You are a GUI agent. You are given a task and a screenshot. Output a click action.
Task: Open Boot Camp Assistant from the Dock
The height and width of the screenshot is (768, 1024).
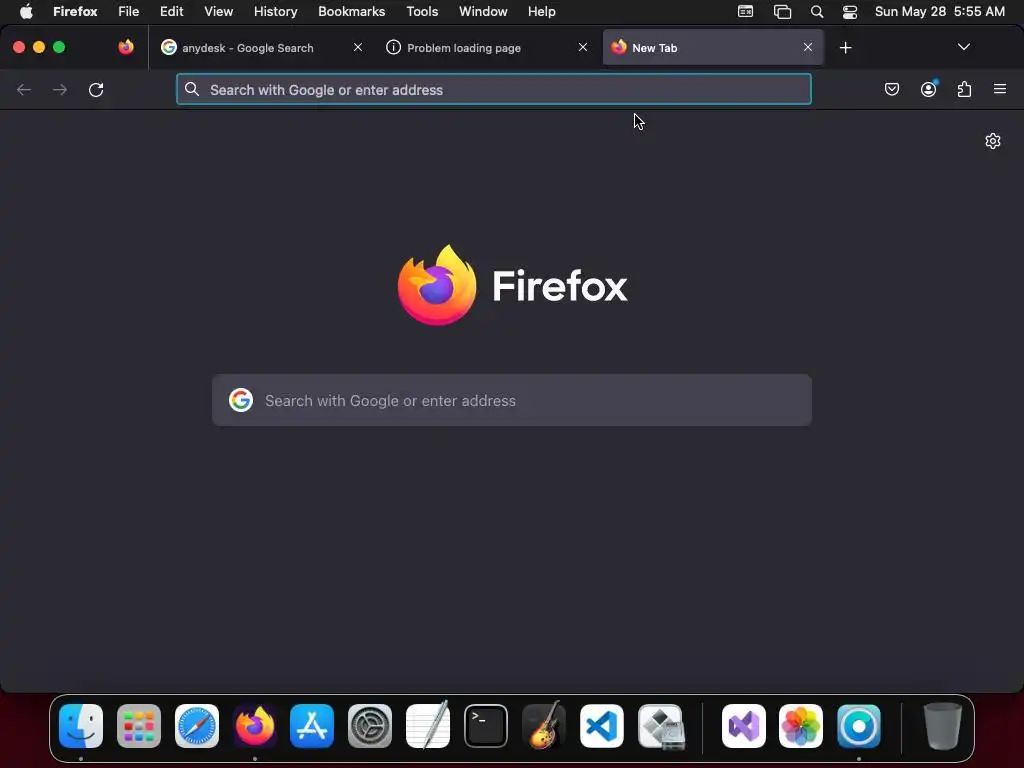[x=661, y=726]
